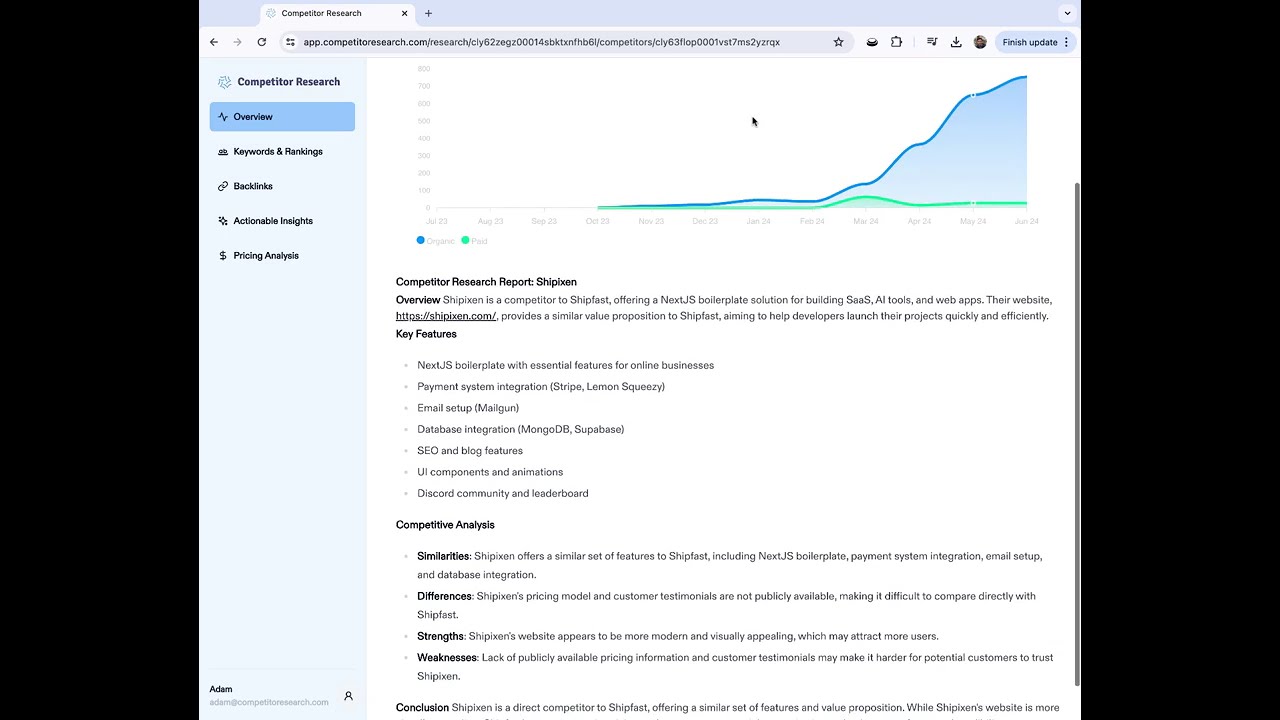This screenshot has width=1280, height=720.
Task: Open the media controls toolbar icon
Action: pyautogui.click(x=932, y=42)
